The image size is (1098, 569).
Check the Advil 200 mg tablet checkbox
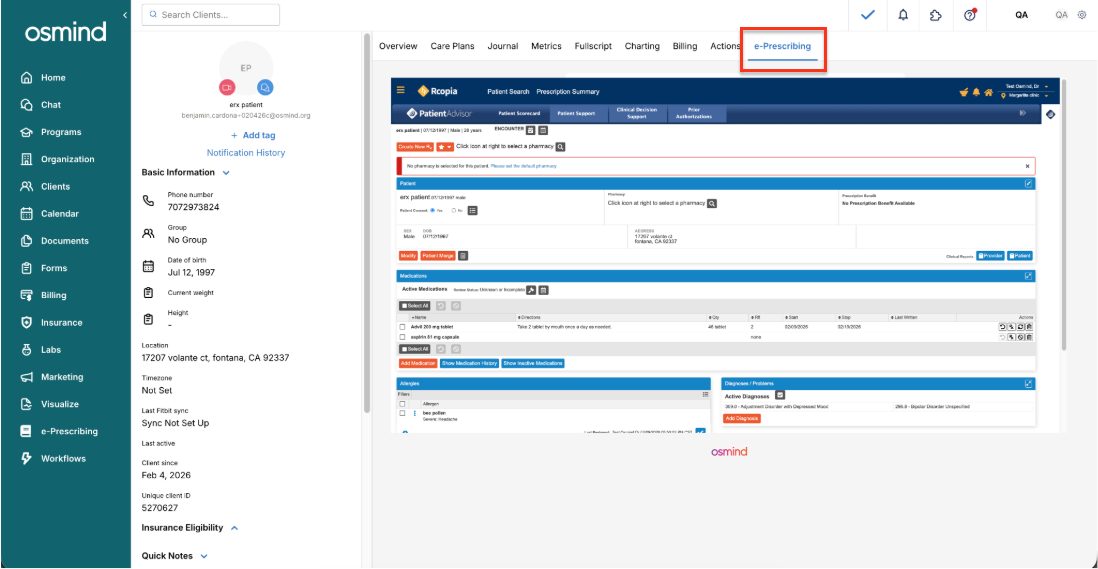pyautogui.click(x=402, y=327)
